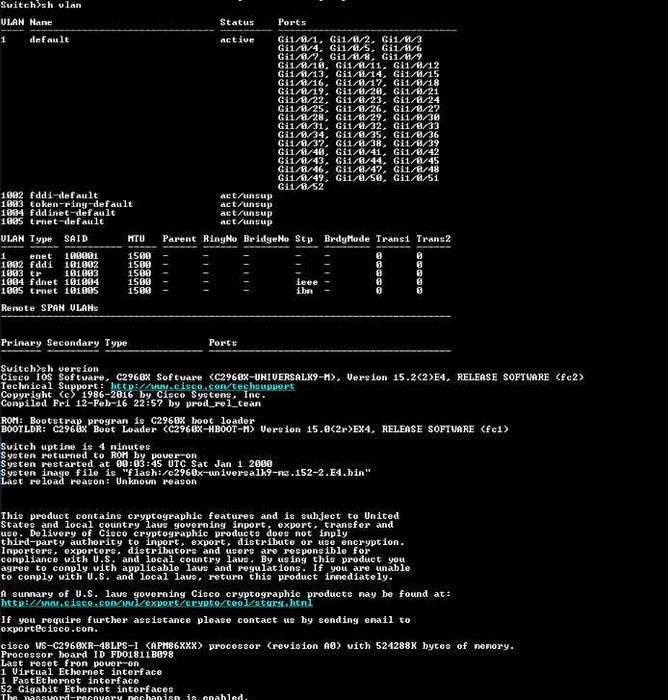668x700 pixels.
Task: Click the 'A summary of U.S. laws' line
Action: (226, 594)
